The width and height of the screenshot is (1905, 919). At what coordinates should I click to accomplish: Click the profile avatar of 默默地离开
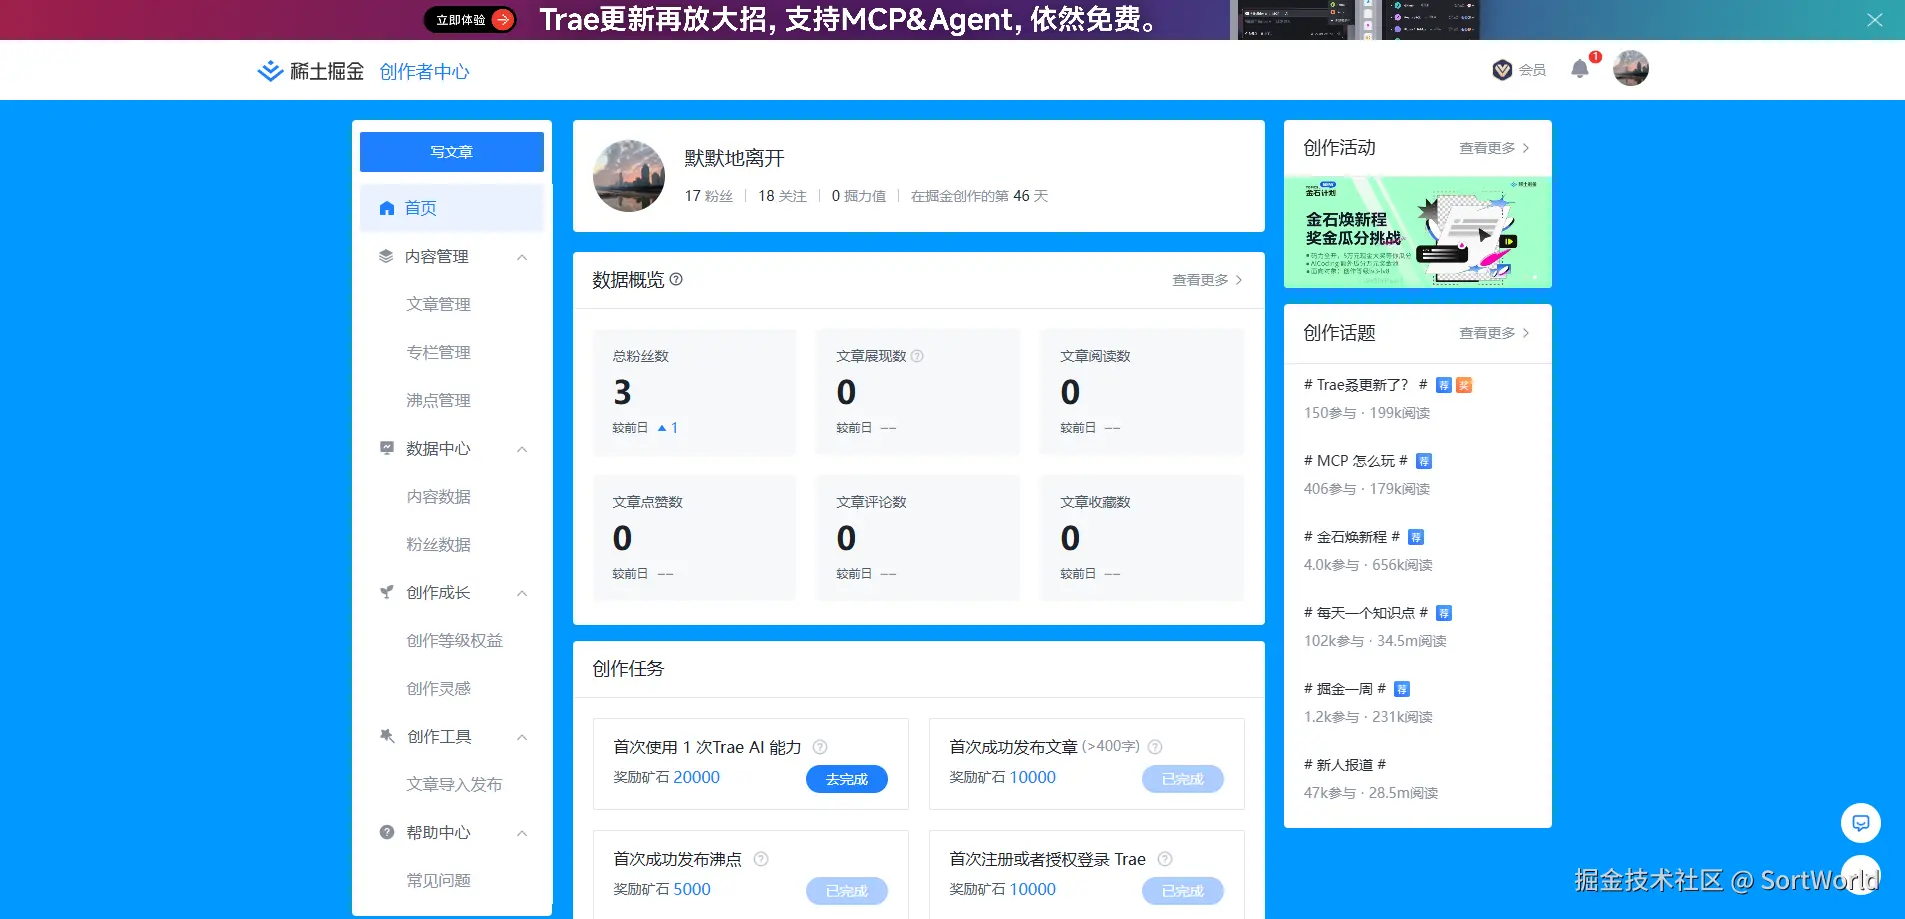pos(629,176)
